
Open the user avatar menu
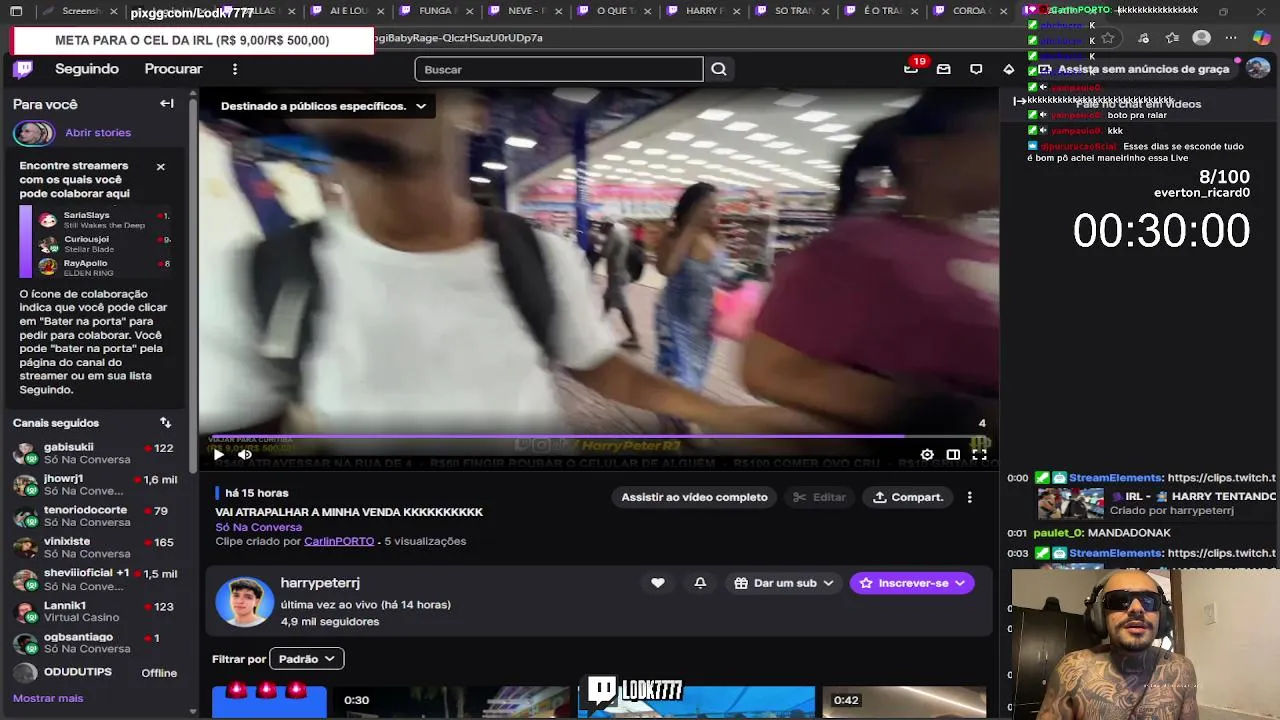tap(1258, 69)
